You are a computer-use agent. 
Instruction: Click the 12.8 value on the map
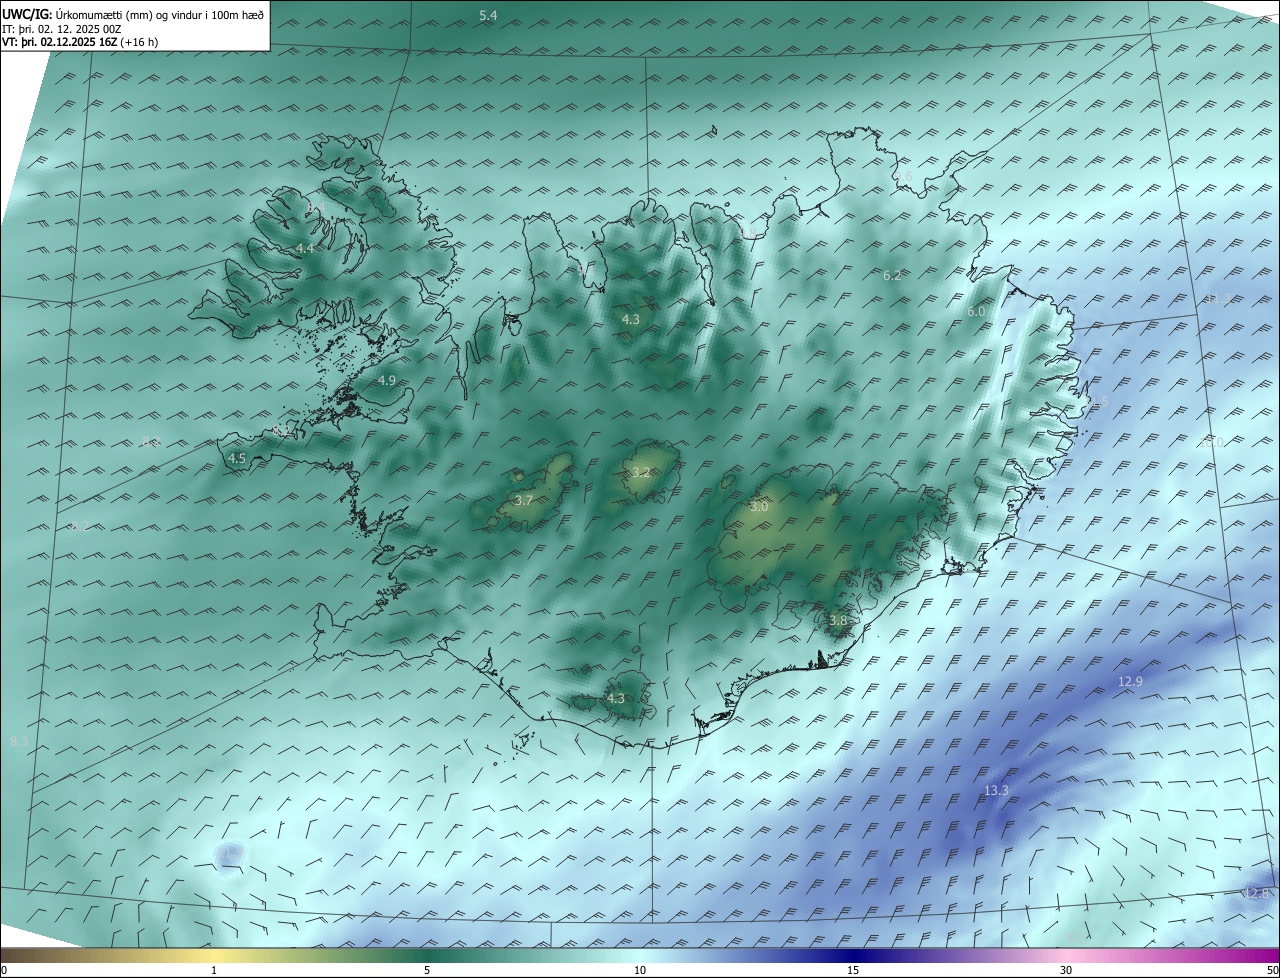[x=1256, y=893]
